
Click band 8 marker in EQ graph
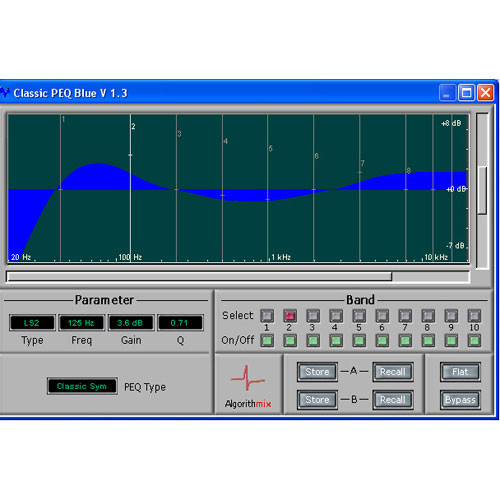[x=406, y=189]
